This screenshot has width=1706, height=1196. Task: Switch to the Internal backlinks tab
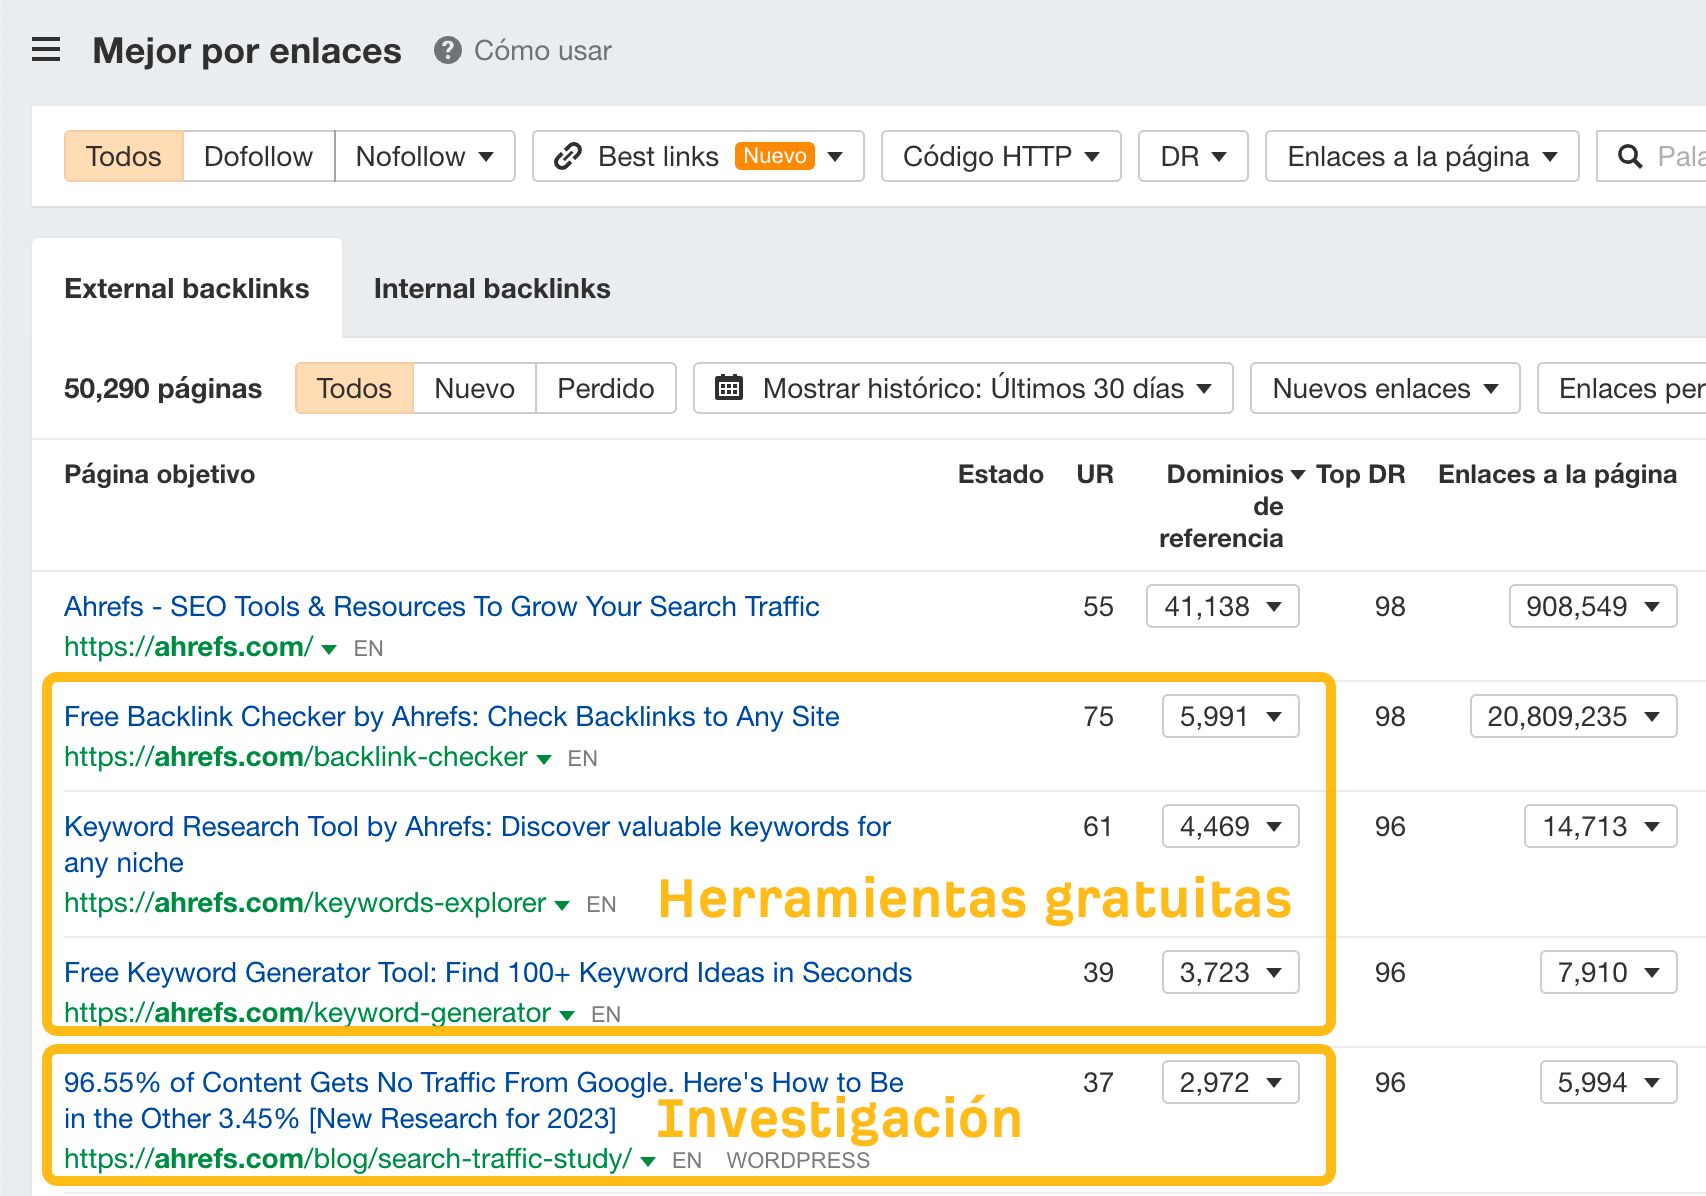(x=491, y=288)
